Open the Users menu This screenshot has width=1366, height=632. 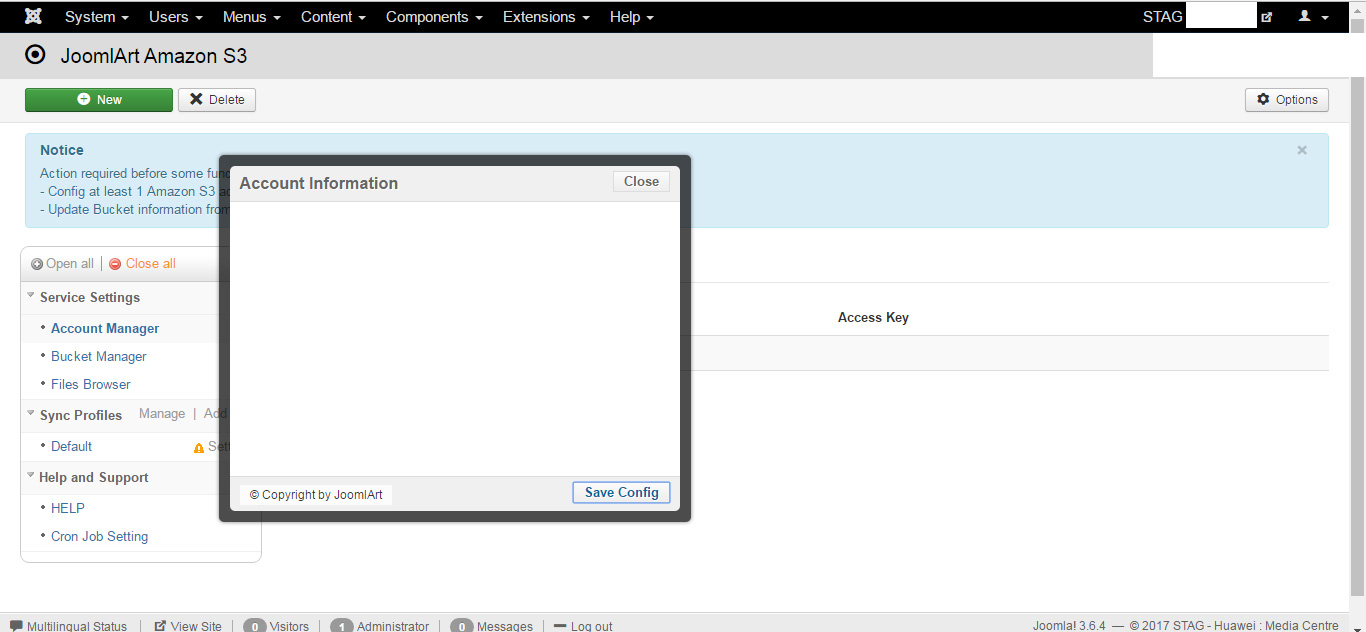click(175, 17)
